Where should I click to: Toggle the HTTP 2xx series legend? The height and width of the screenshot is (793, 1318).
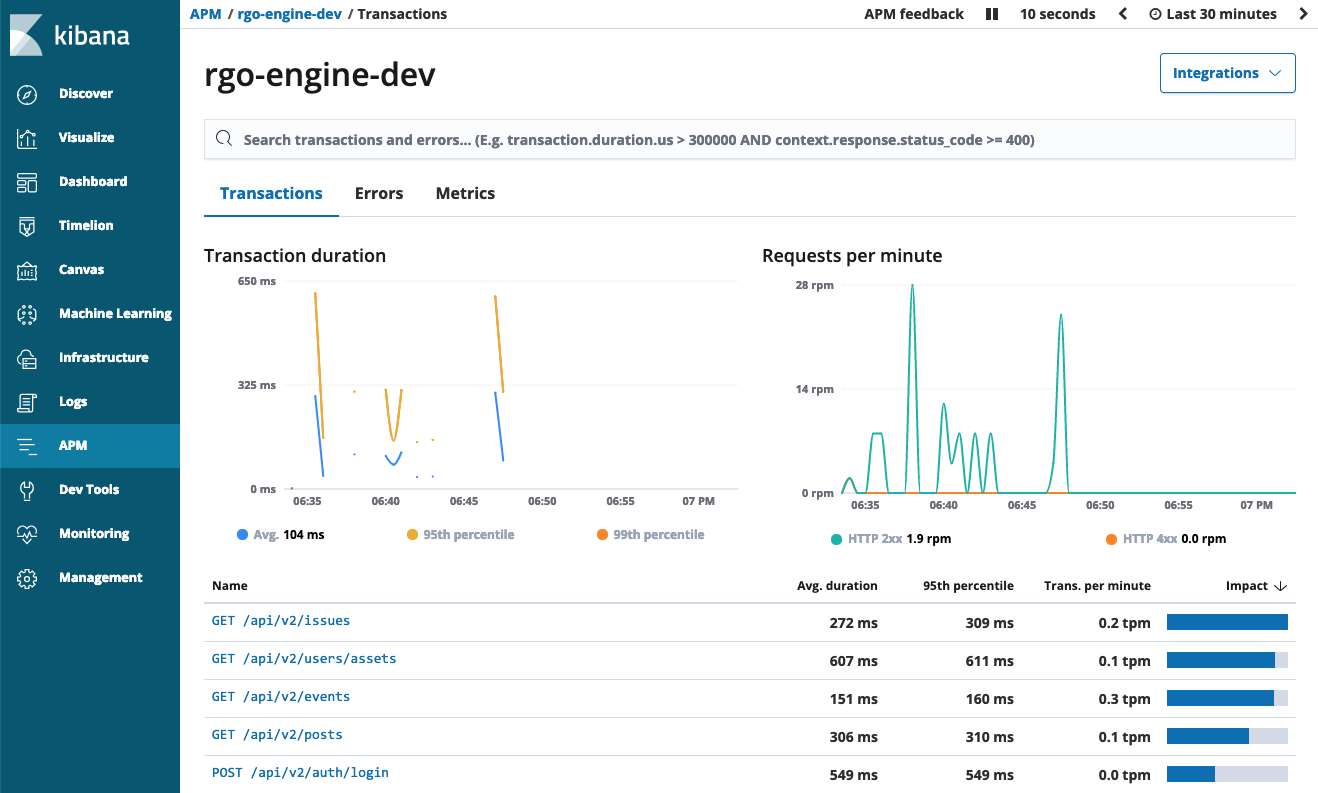(890, 539)
